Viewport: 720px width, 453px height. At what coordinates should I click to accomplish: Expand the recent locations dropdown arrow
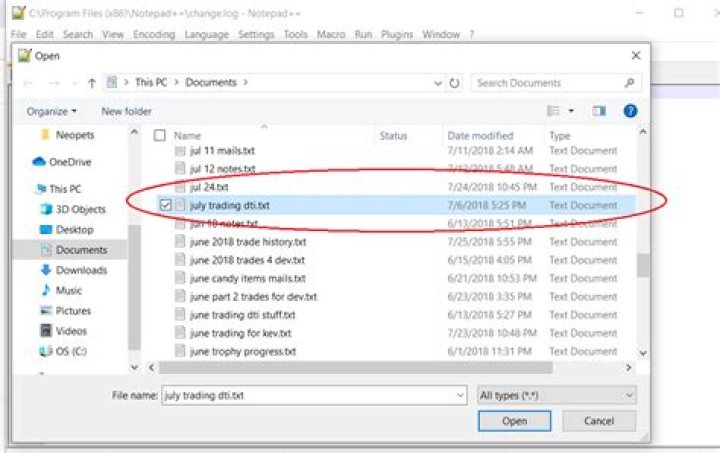pyautogui.click(x=75, y=84)
